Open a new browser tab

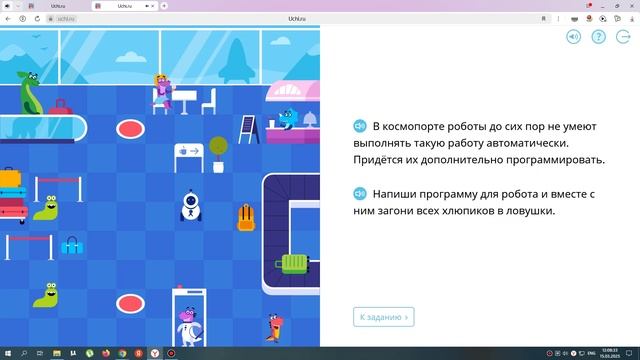pos(164,6)
